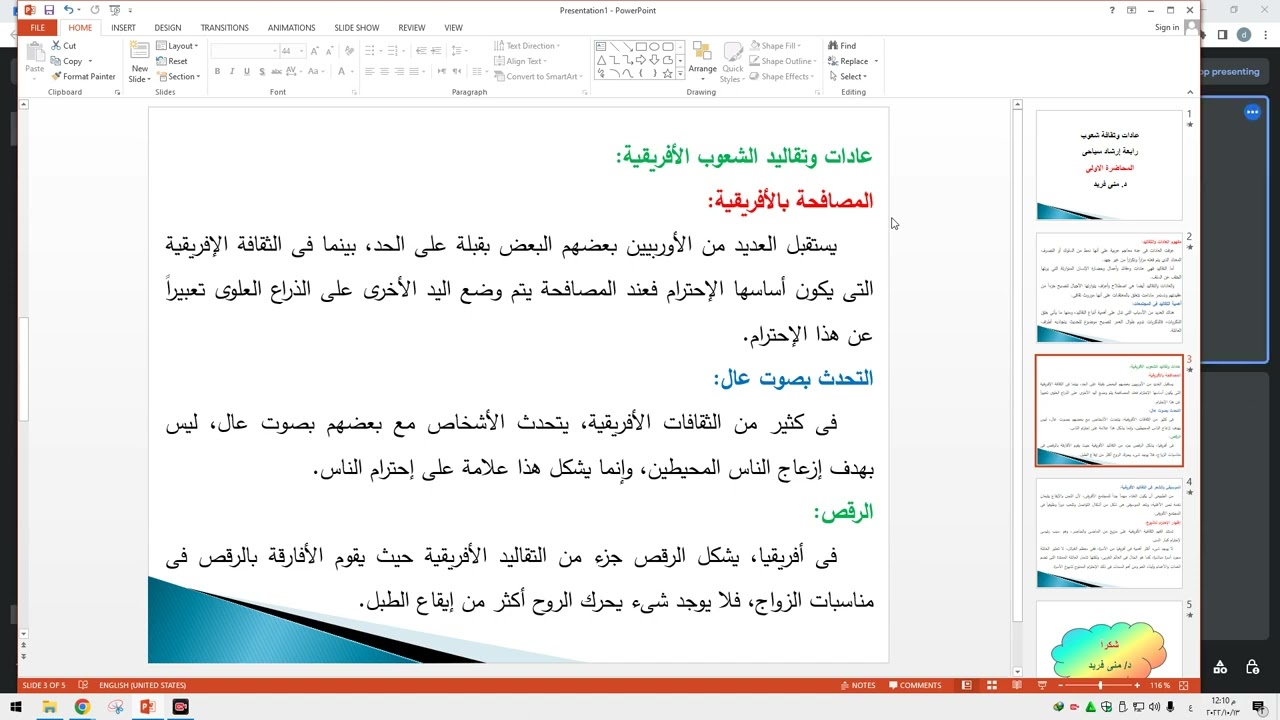The width and height of the screenshot is (1280, 720).
Task: Align text to the left
Action: [369, 71]
